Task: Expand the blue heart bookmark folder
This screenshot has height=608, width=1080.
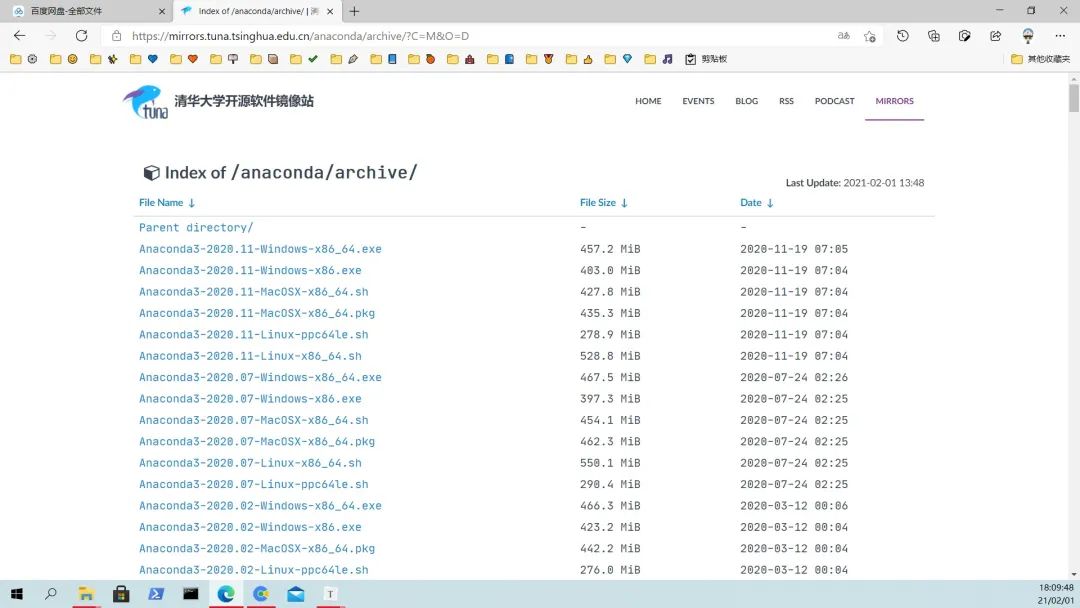Action: 144,59
